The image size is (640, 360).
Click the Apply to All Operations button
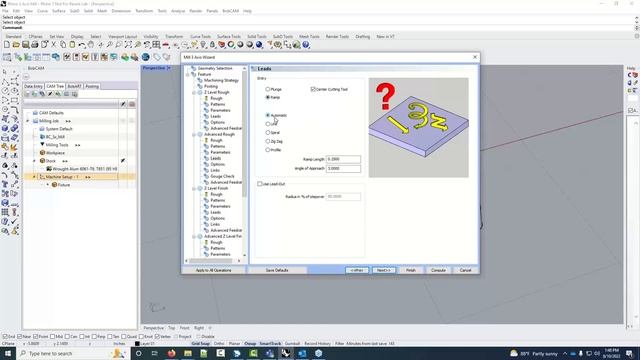[214, 270]
